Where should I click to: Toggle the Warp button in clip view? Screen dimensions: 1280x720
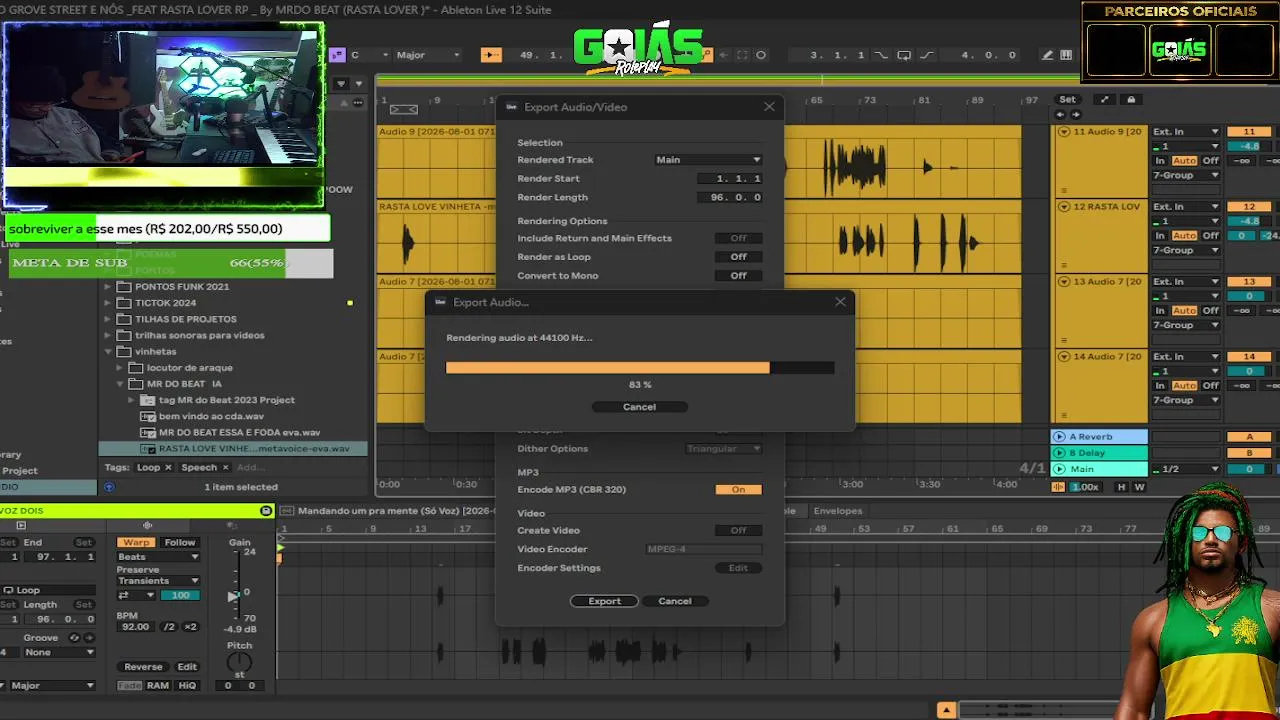136,543
